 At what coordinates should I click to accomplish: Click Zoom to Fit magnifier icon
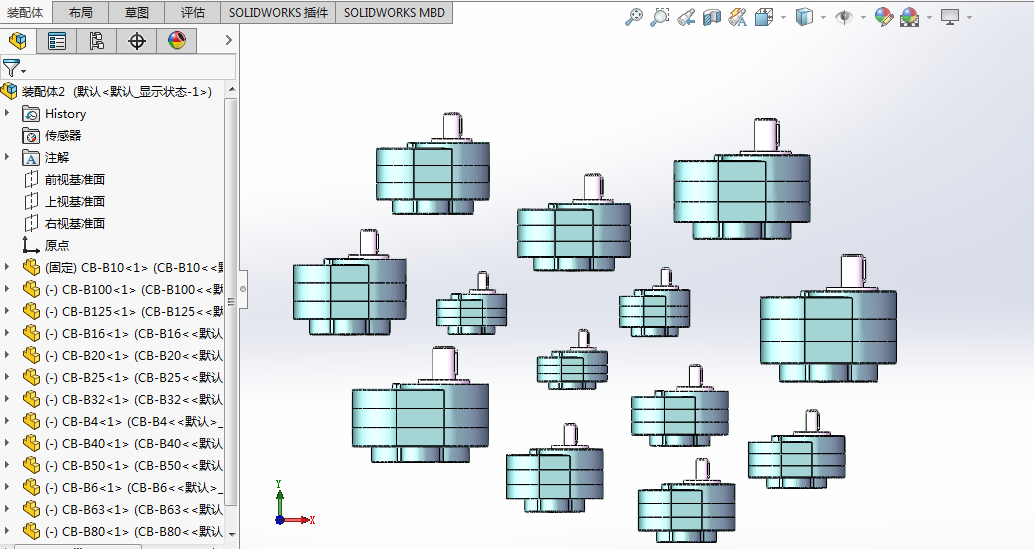coord(634,17)
